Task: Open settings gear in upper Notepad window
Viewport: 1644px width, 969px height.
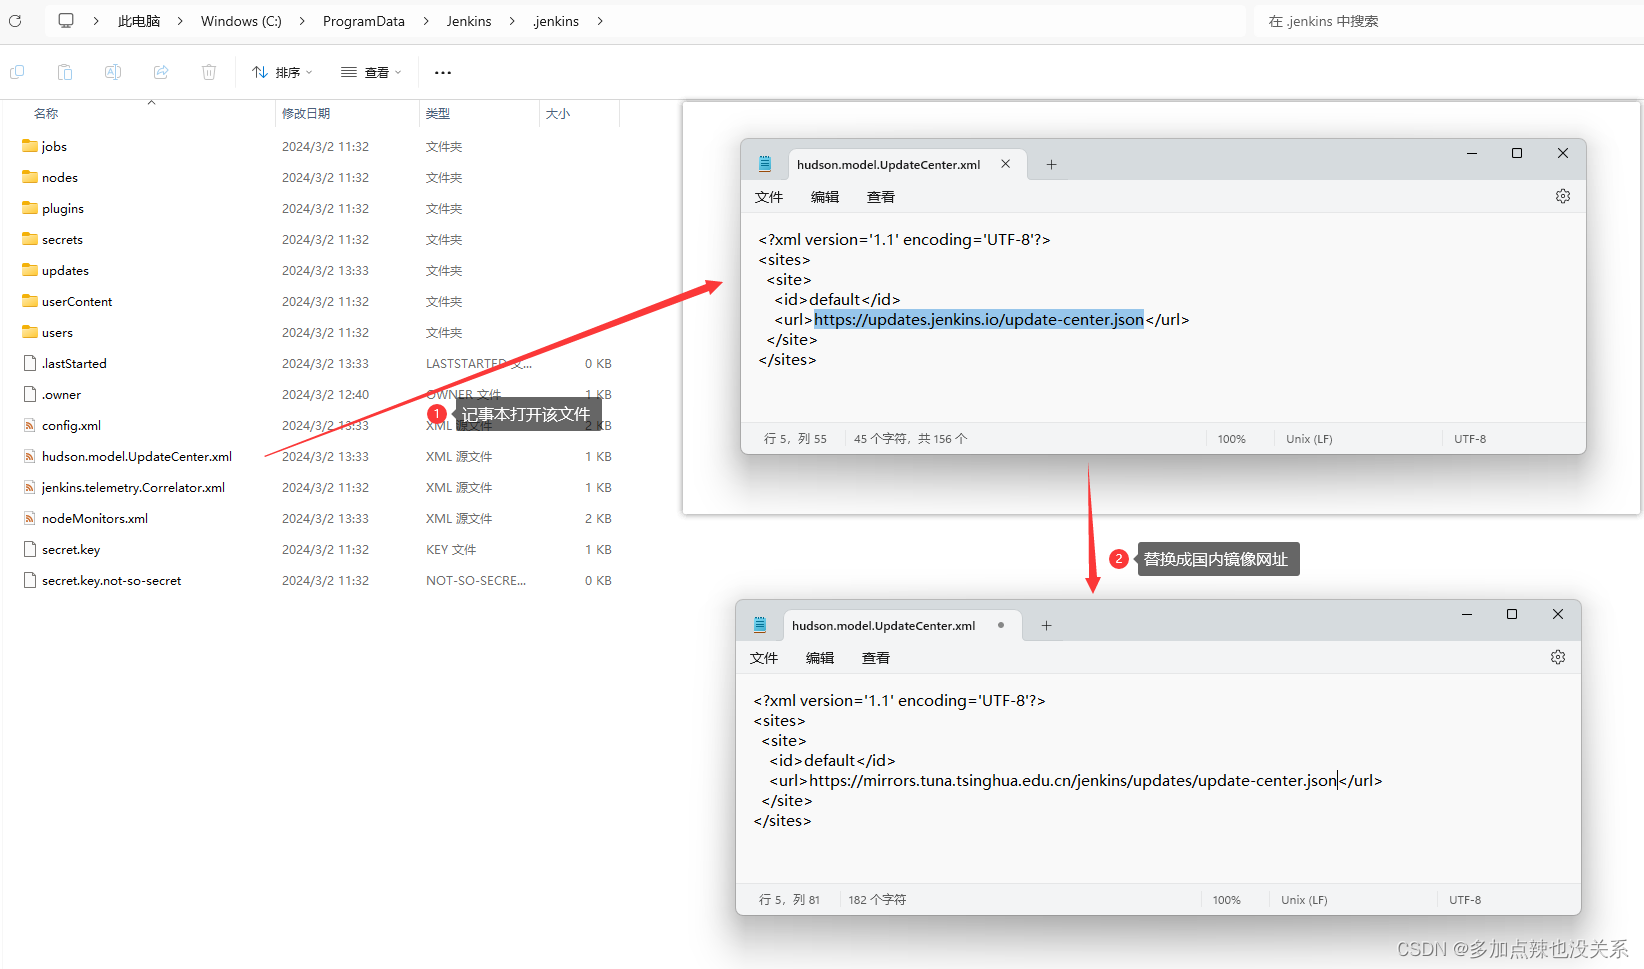Action: click(1563, 197)
